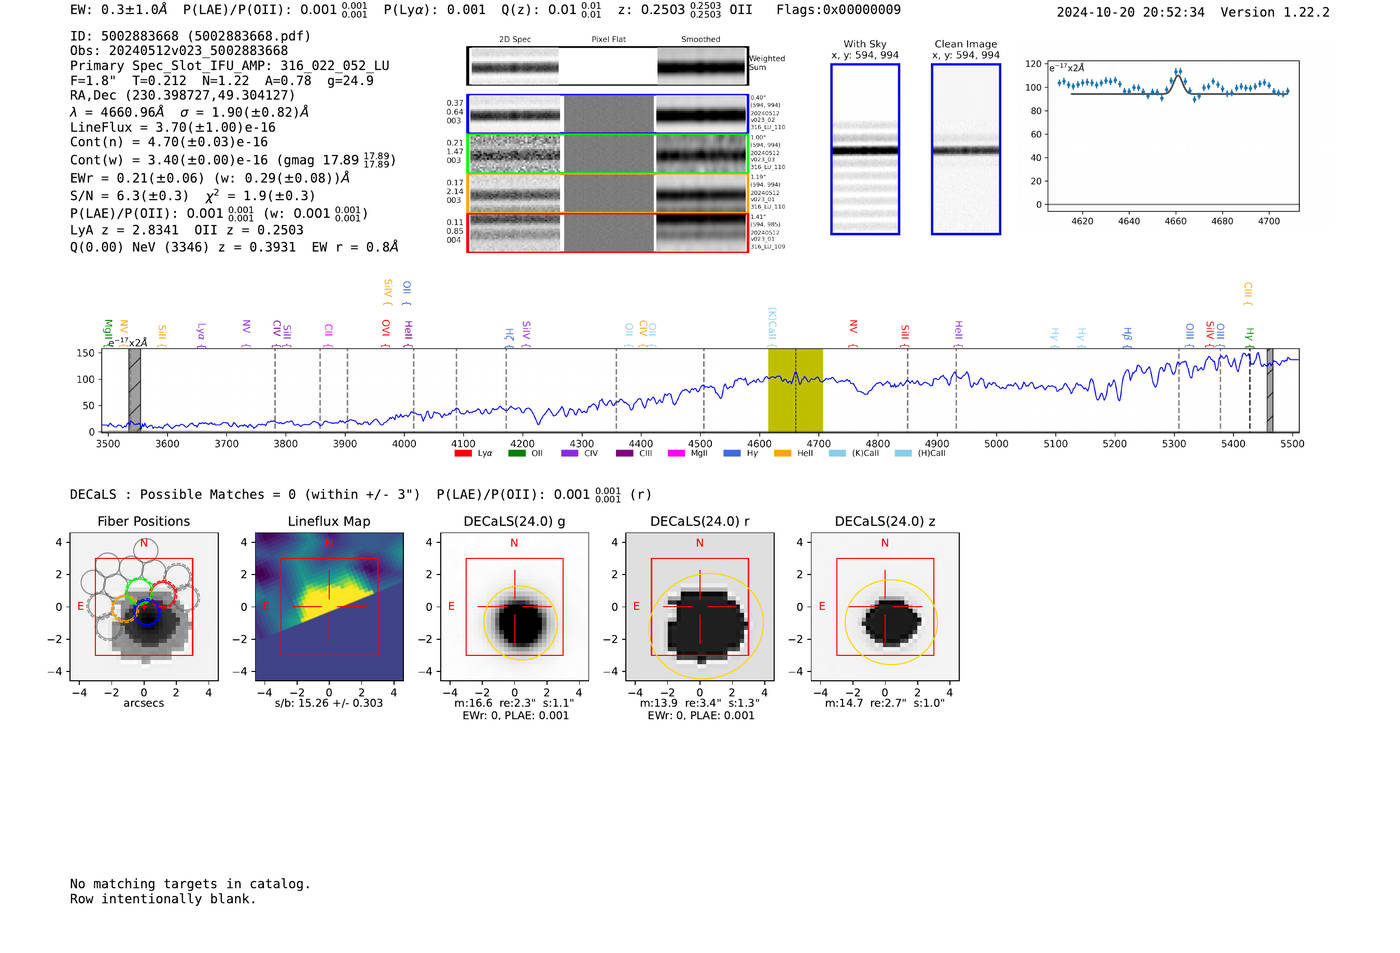
Task: Select the red-outlined fiber spectrum row
Action: [x=608, y=233]
